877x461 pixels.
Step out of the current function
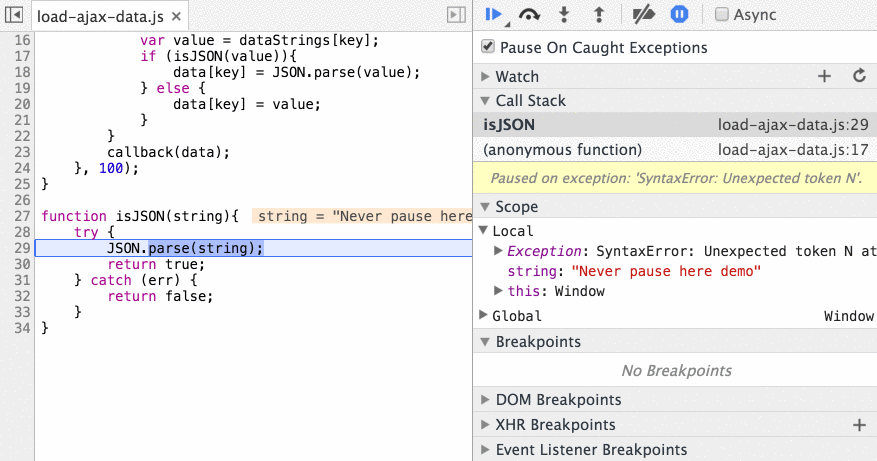pyautogui.click(x=598, y=15)
